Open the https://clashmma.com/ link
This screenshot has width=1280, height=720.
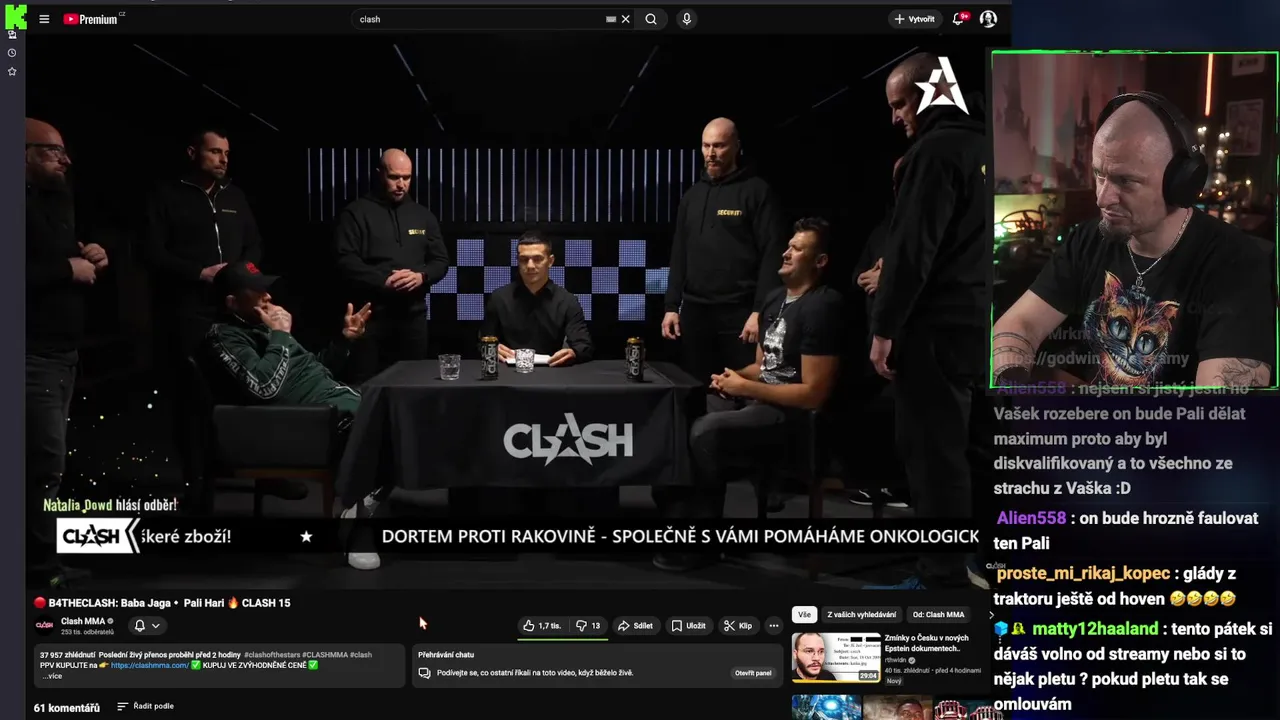(150, 665)
